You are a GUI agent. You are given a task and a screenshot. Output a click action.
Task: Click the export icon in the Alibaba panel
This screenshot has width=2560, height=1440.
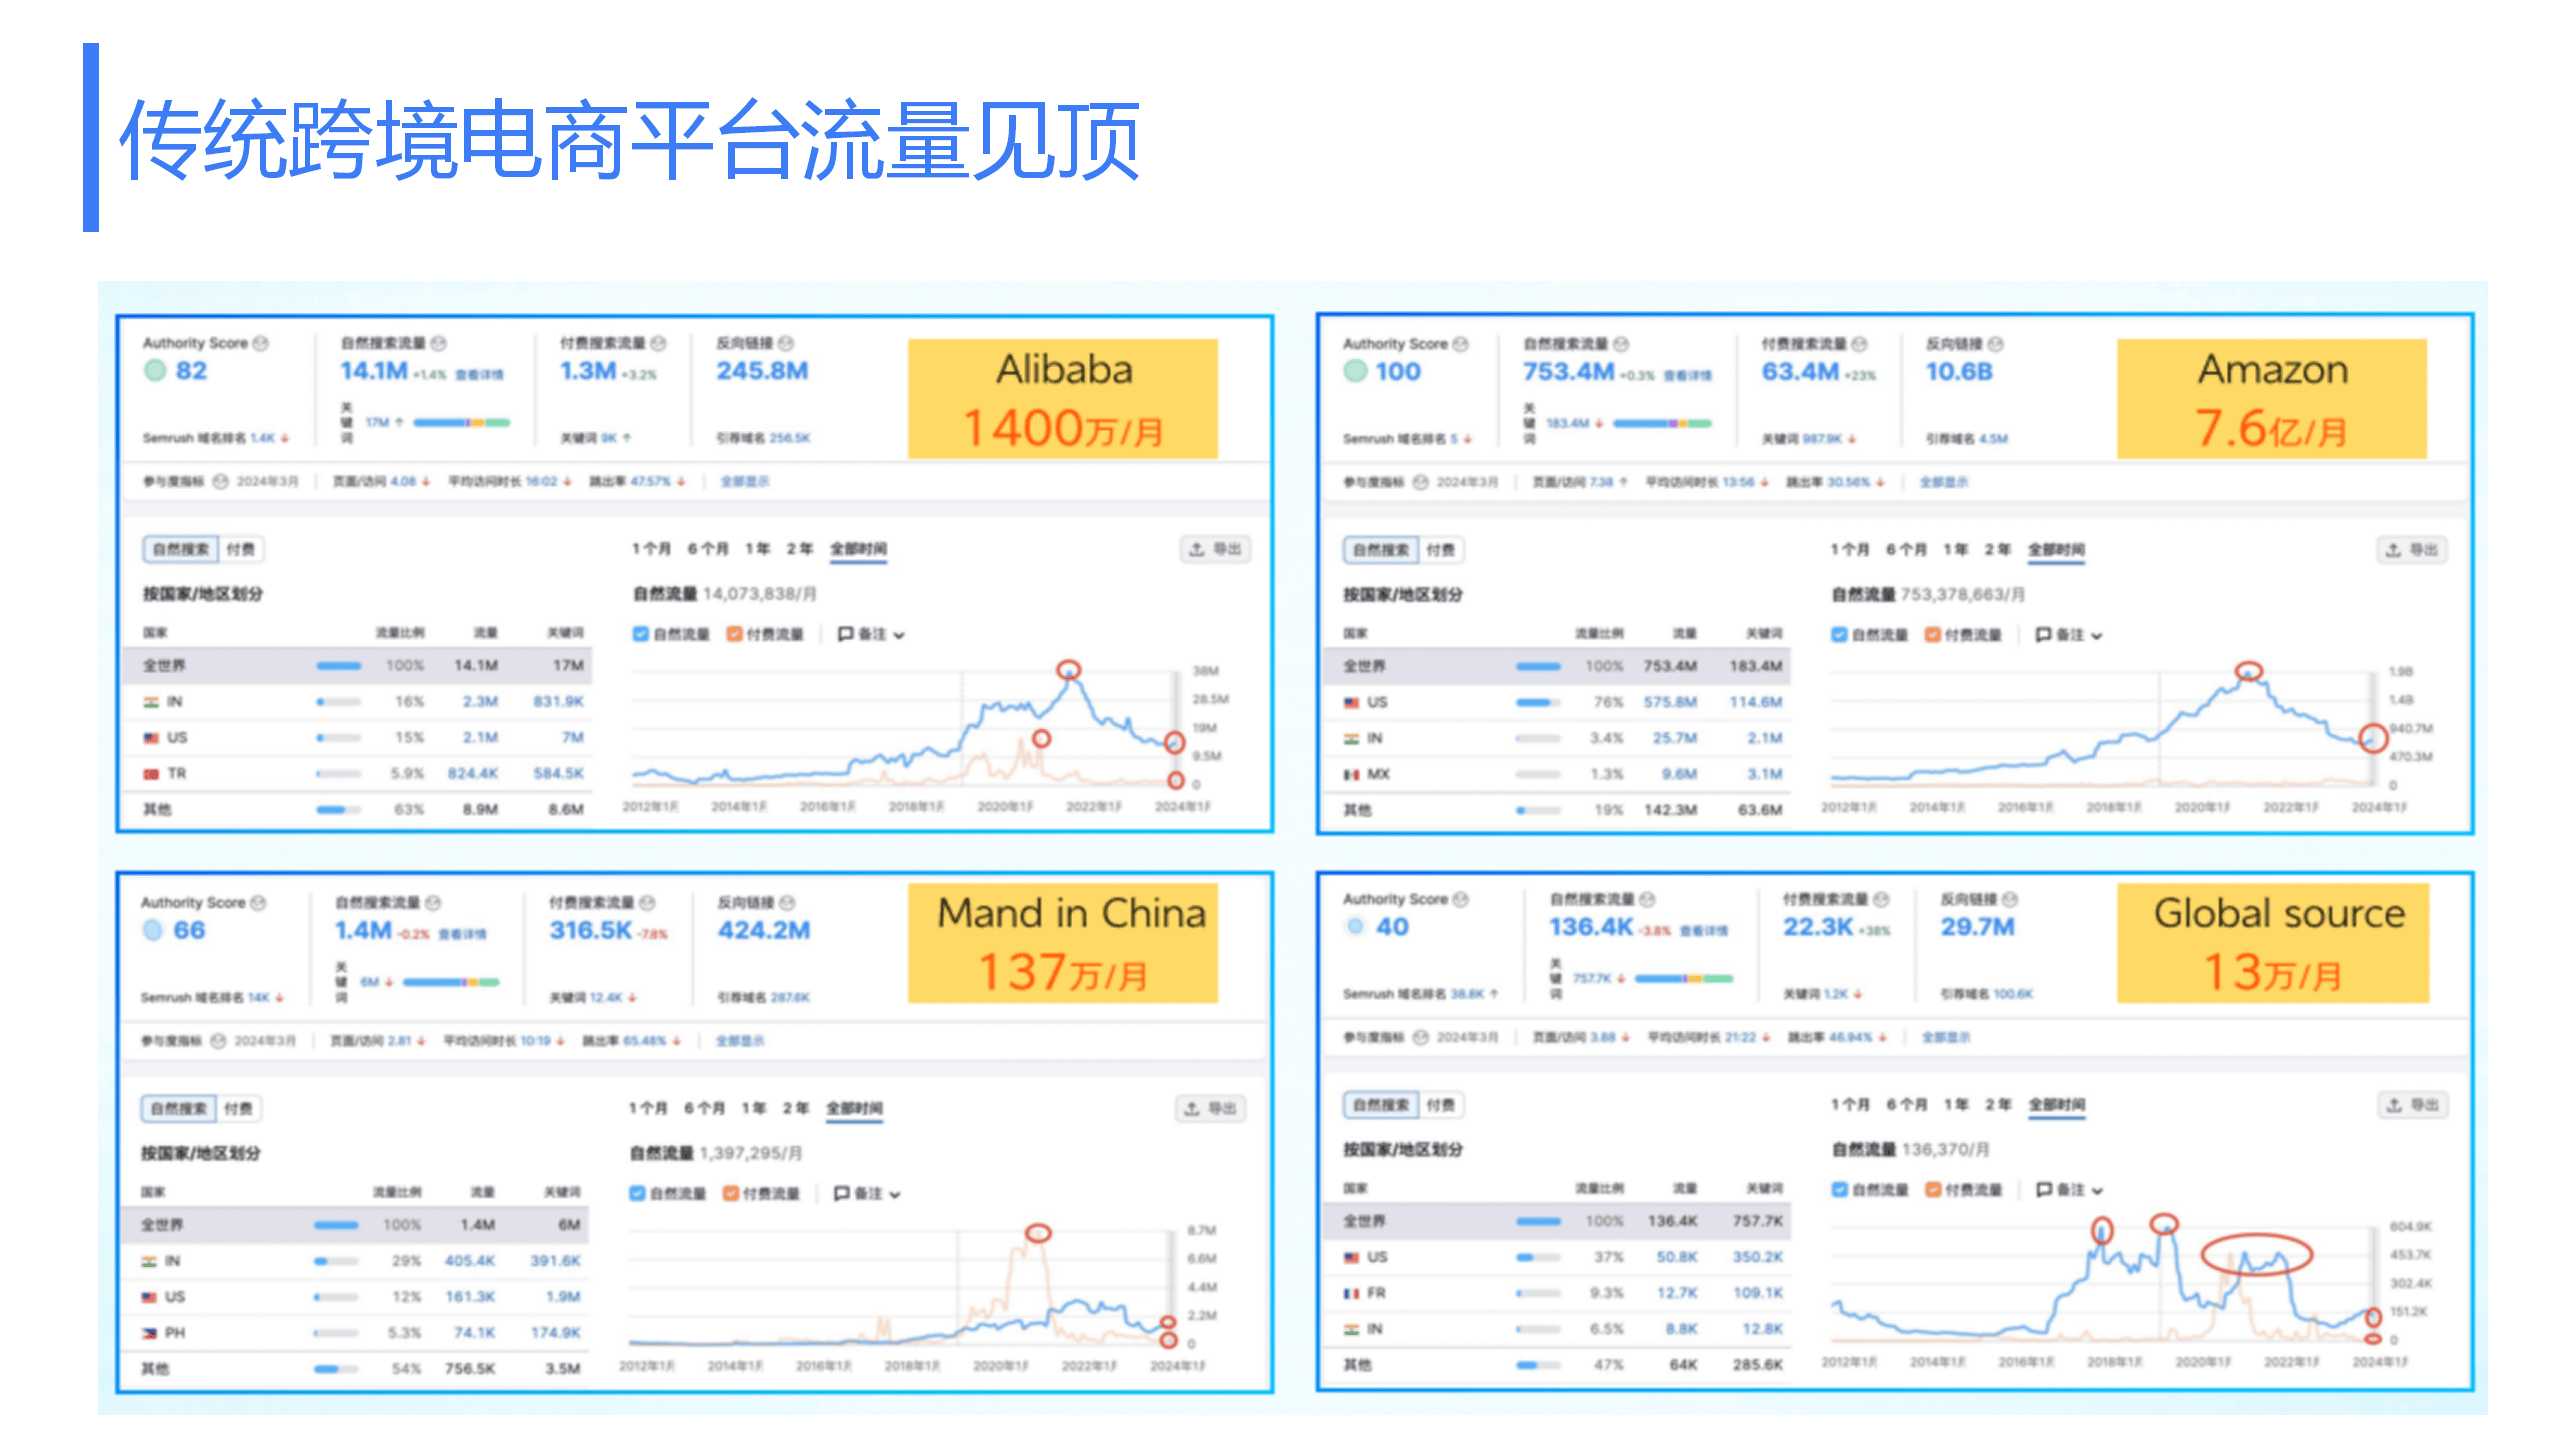click(1197, 550)
